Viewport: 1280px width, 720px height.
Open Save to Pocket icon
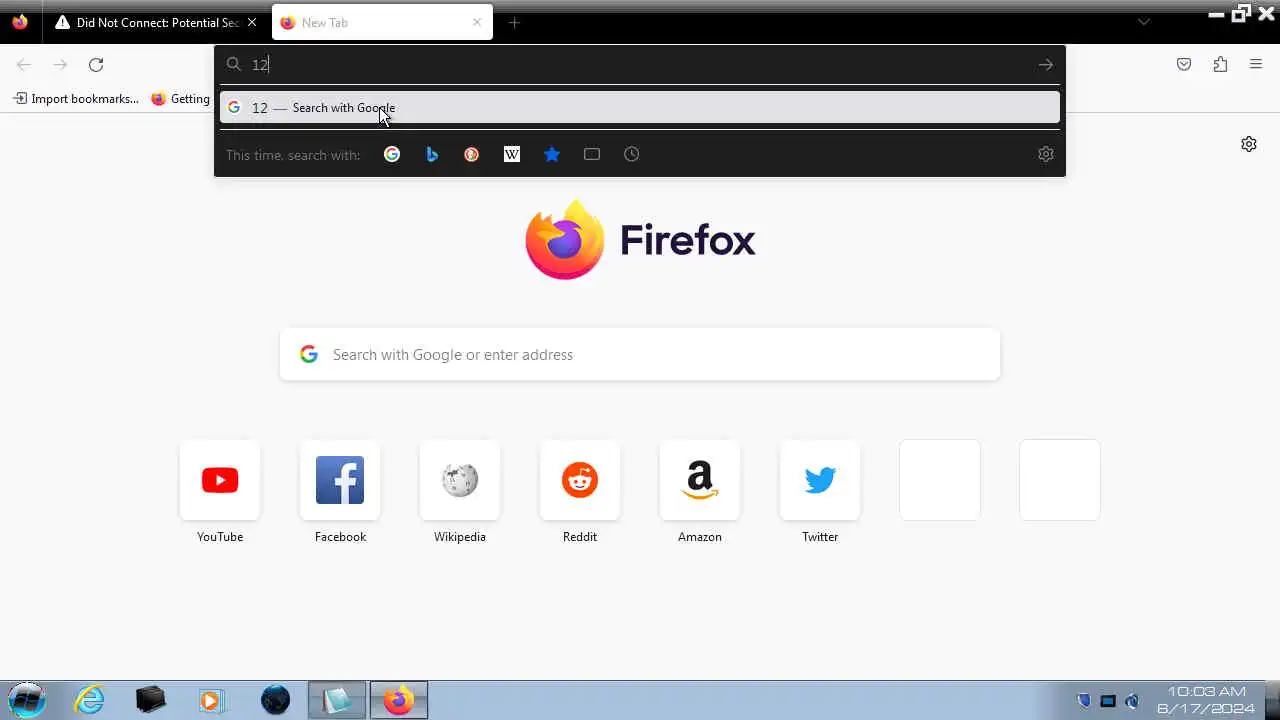click(x=1184, y=65)
